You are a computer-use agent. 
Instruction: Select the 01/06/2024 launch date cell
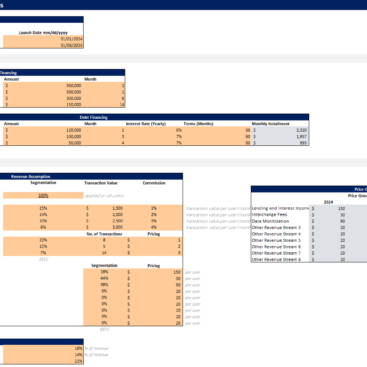click(x=43, y=45)
